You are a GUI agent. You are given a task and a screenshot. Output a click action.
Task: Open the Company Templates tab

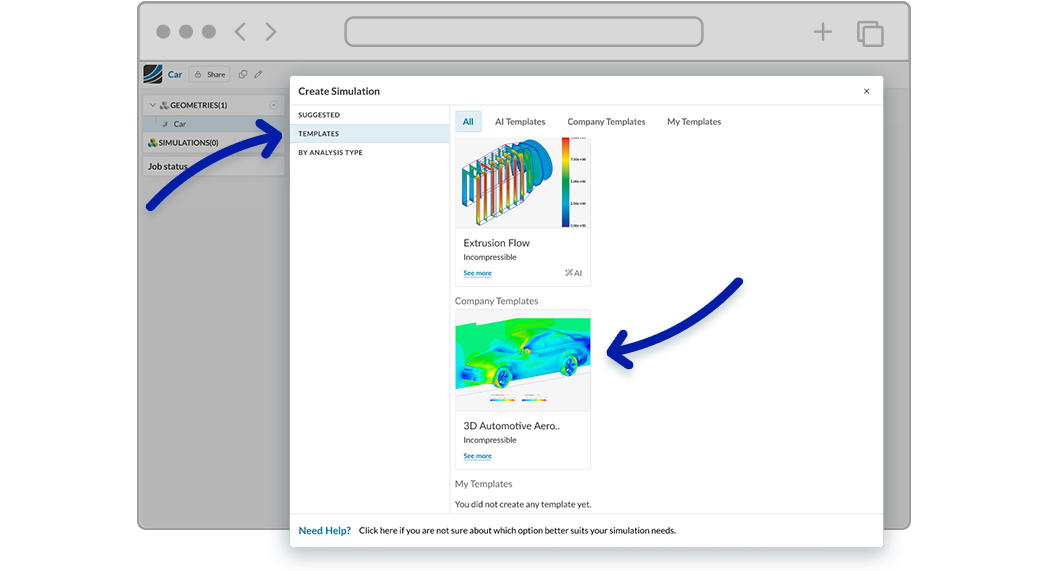606,122
